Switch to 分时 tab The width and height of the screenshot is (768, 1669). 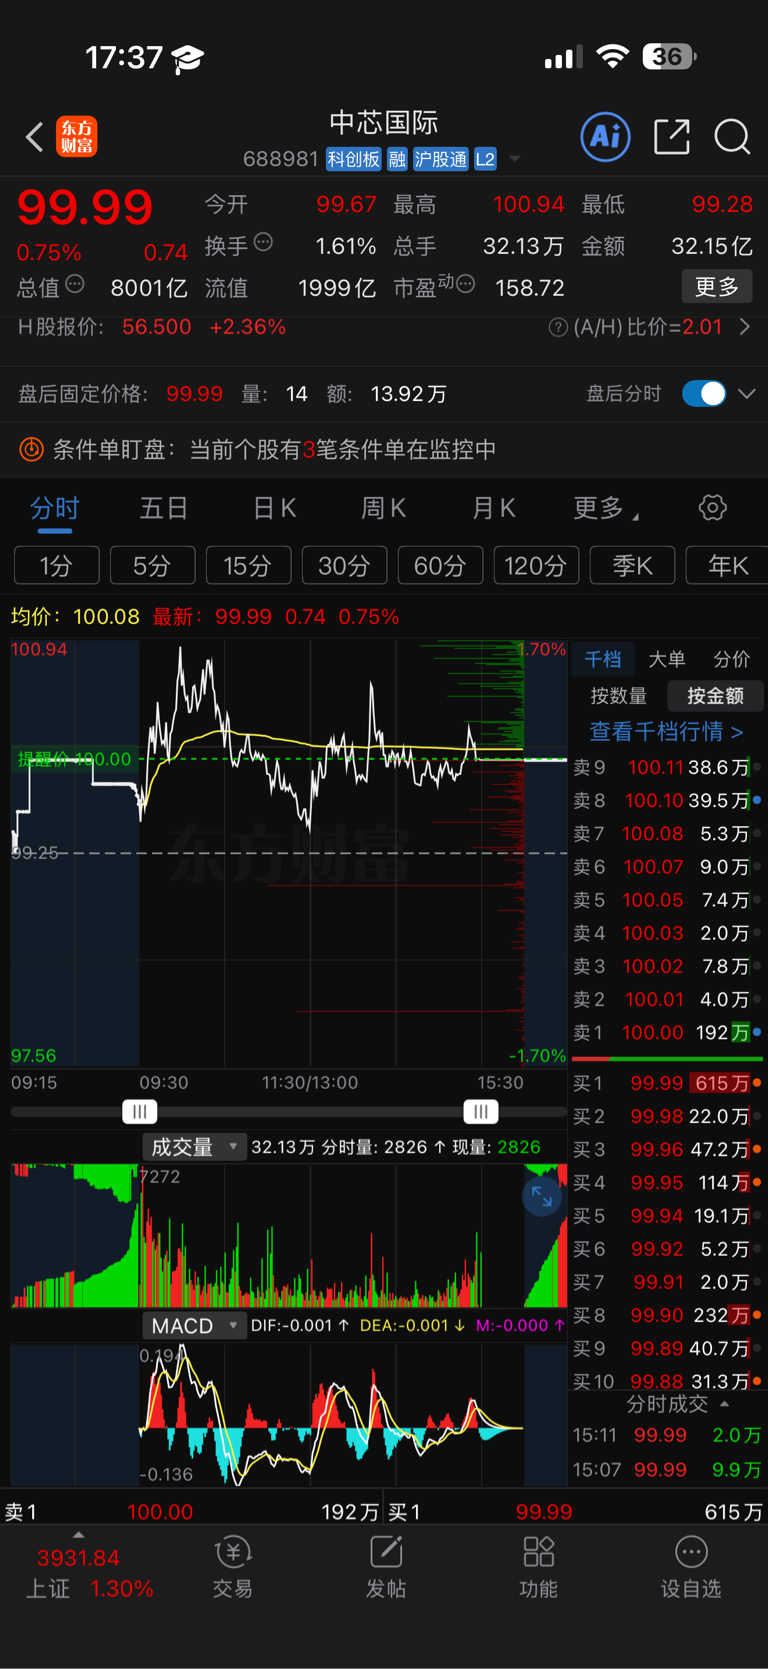(54, 508)
